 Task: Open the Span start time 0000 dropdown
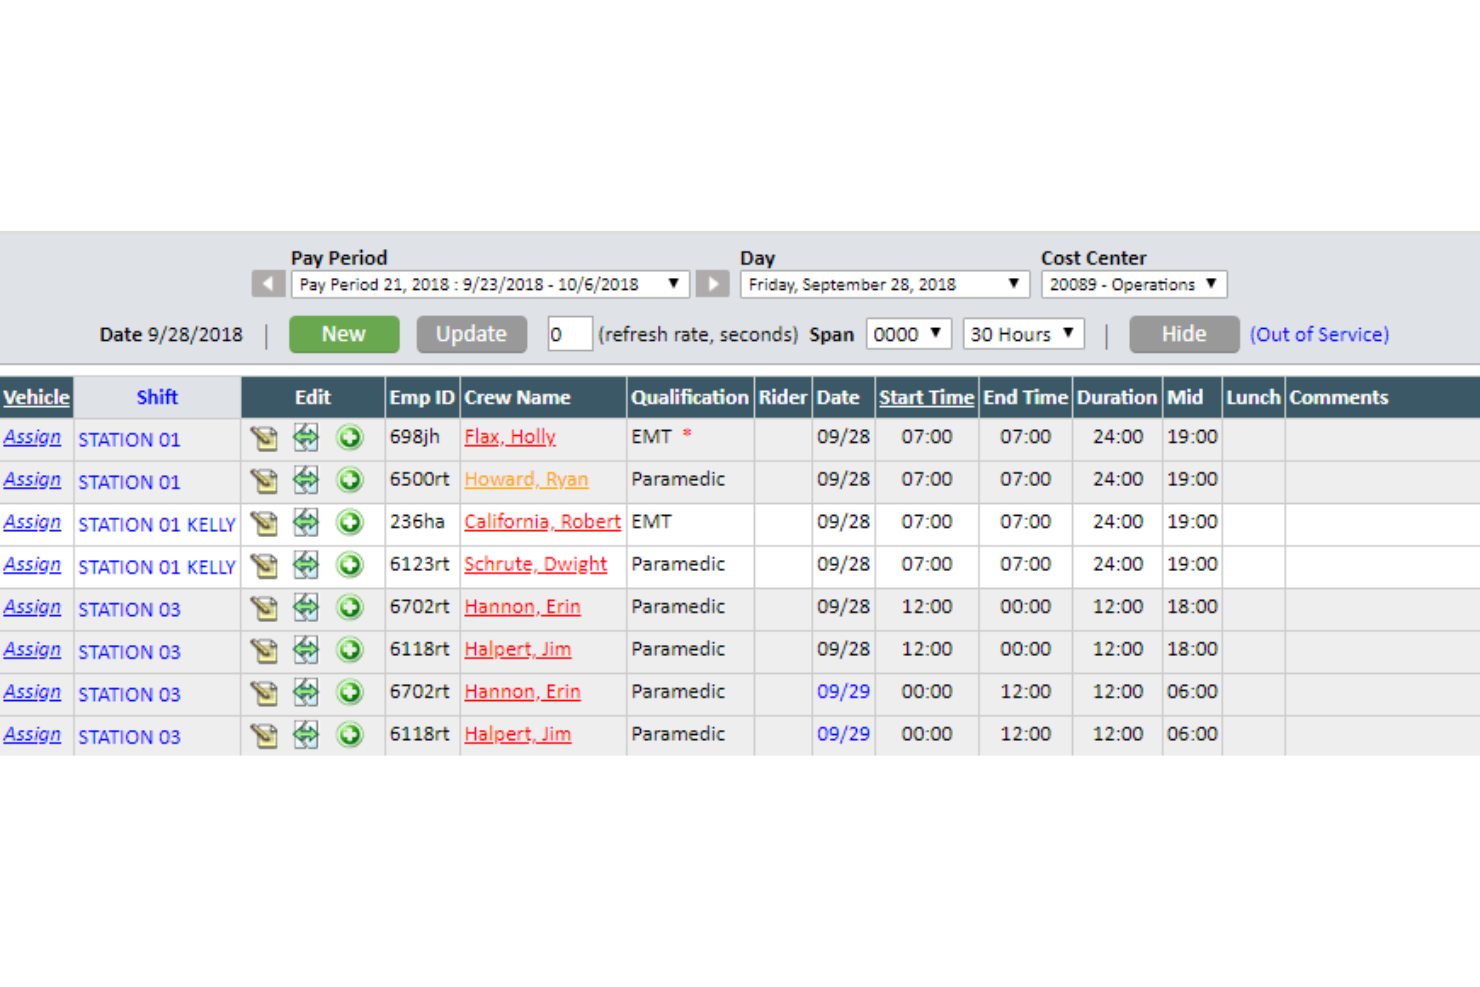[908, 334]
